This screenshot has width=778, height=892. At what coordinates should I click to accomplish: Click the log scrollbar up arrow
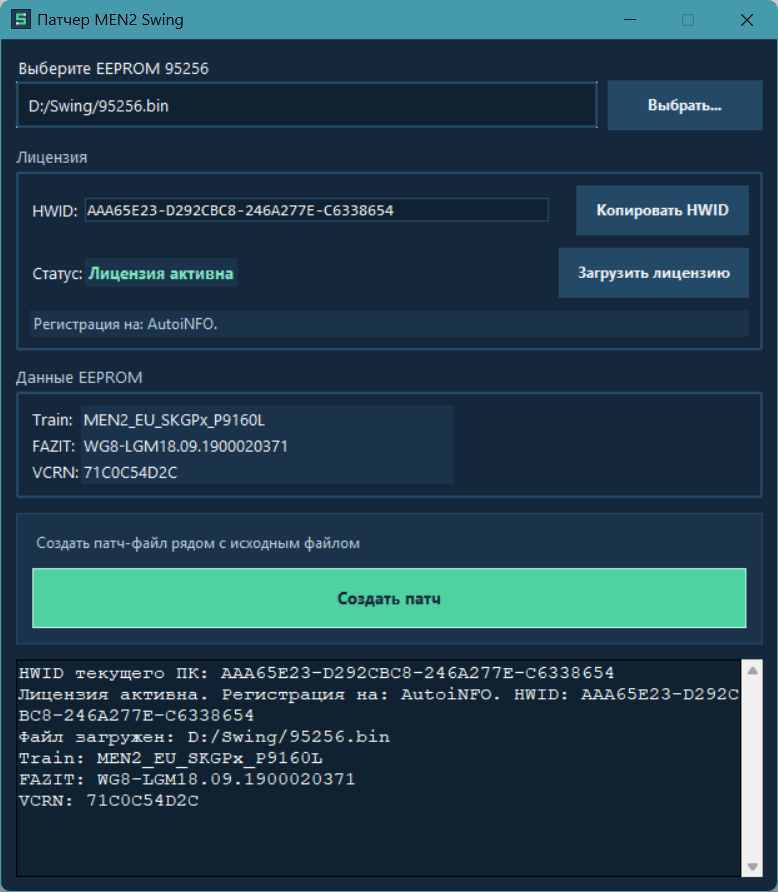pyautogui.click(x=752, y=667)
